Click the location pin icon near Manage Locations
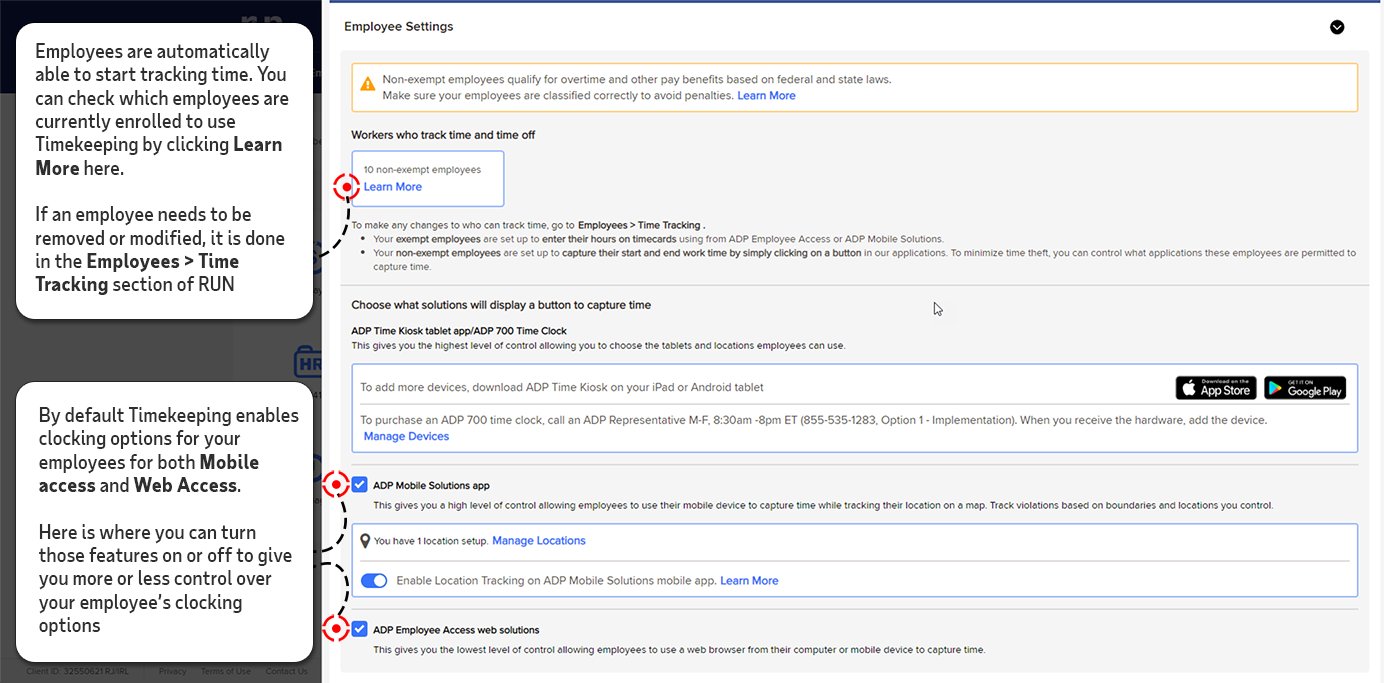 point(363,540)
